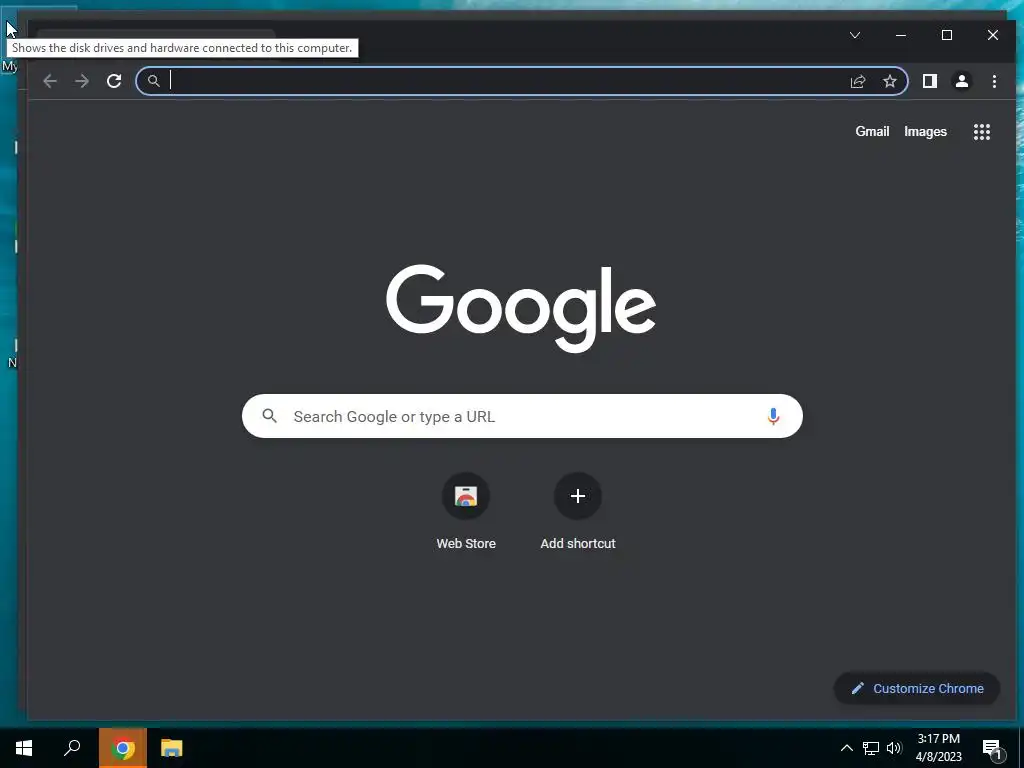Screen dimensions: 1024x768
Task: Open the volume tray icon
Action: (894, 748)
